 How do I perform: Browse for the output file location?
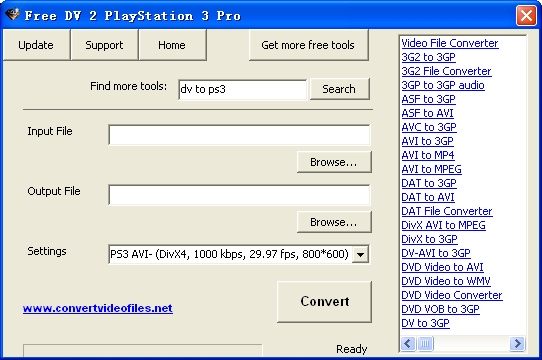(x=334, y=222)
